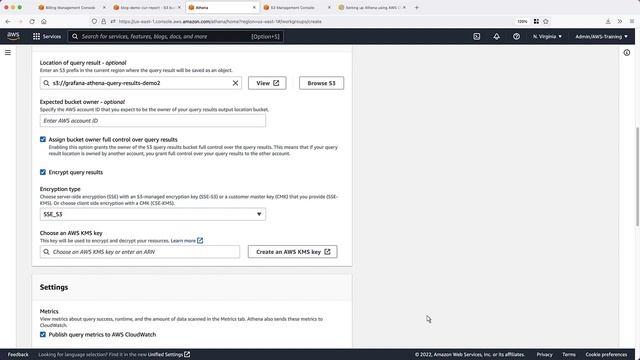
Task: Open the Encryption type SSE_S3 dropdown
Action: pos(153,214)
